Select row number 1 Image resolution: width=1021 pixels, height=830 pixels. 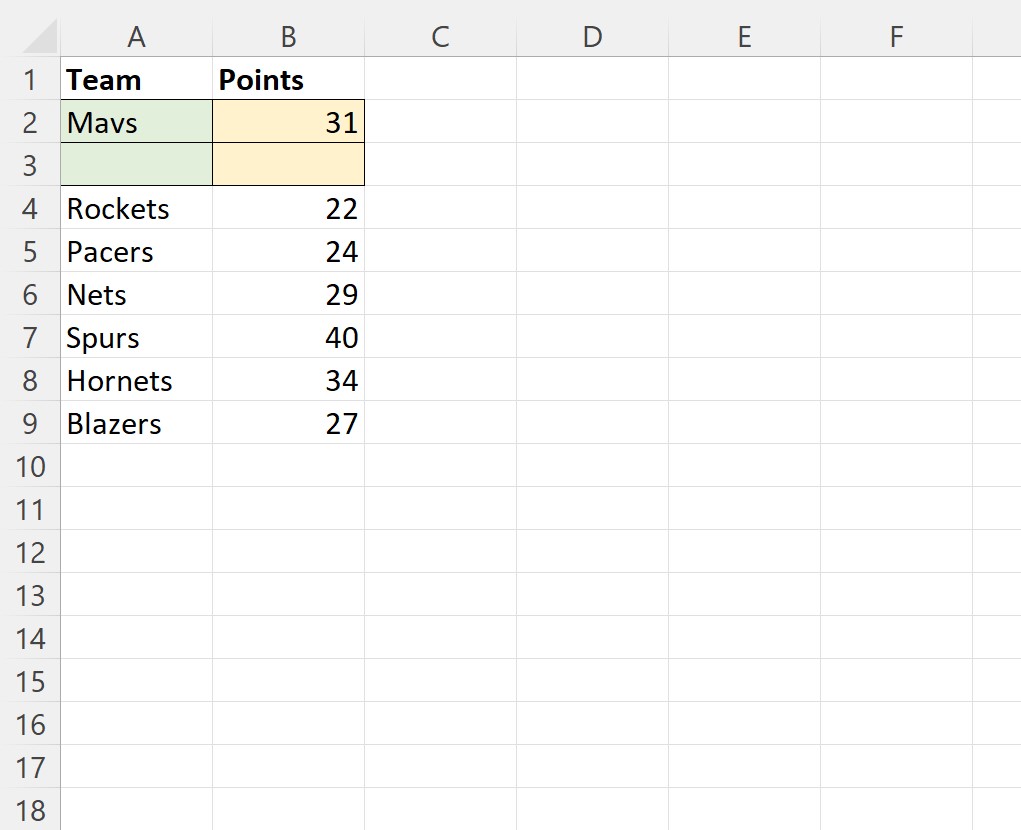pos(31,79)
